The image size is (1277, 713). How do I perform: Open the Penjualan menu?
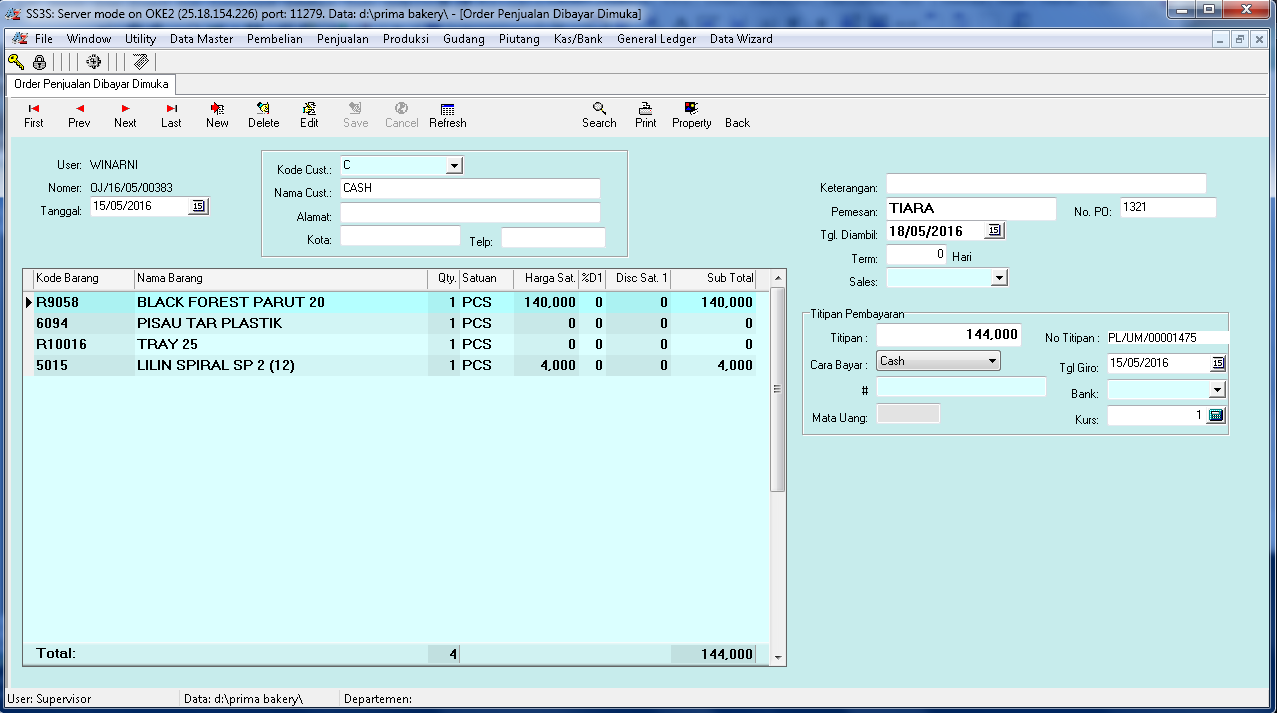pyautogui.click(x=343, y=39)
